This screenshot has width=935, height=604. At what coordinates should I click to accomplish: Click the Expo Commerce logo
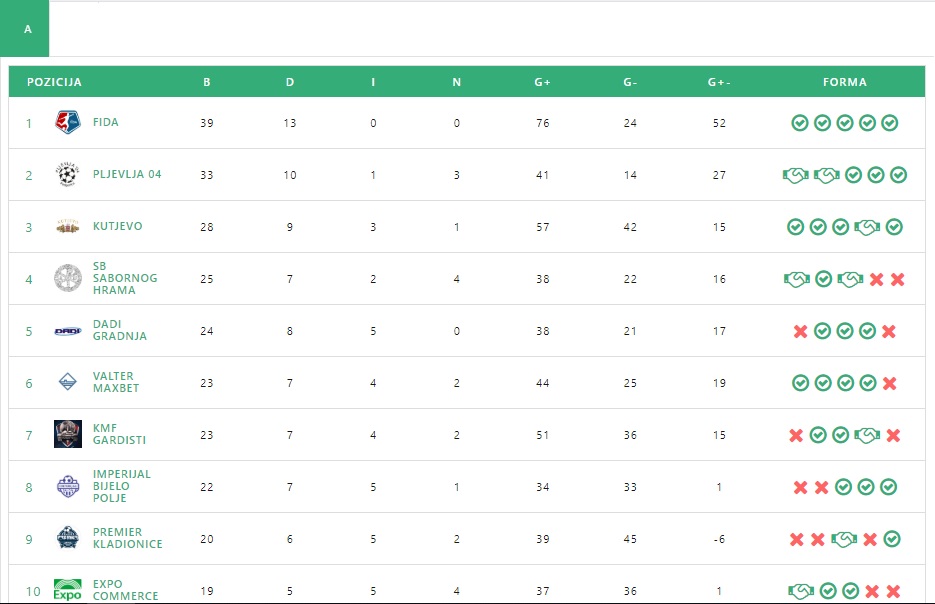67,590
